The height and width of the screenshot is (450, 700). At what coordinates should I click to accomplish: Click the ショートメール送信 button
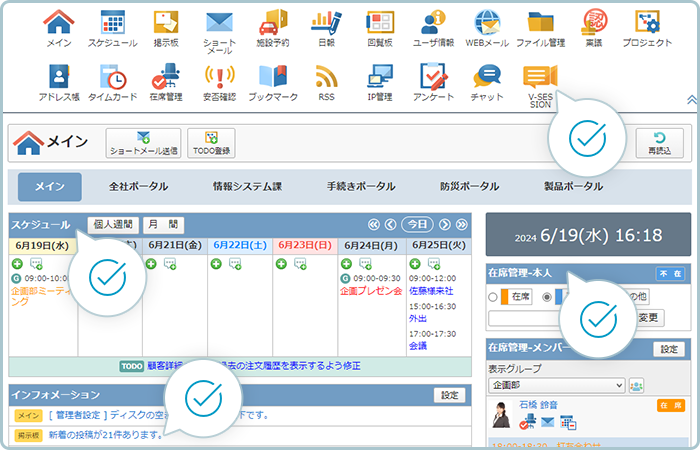coord(144,143)
